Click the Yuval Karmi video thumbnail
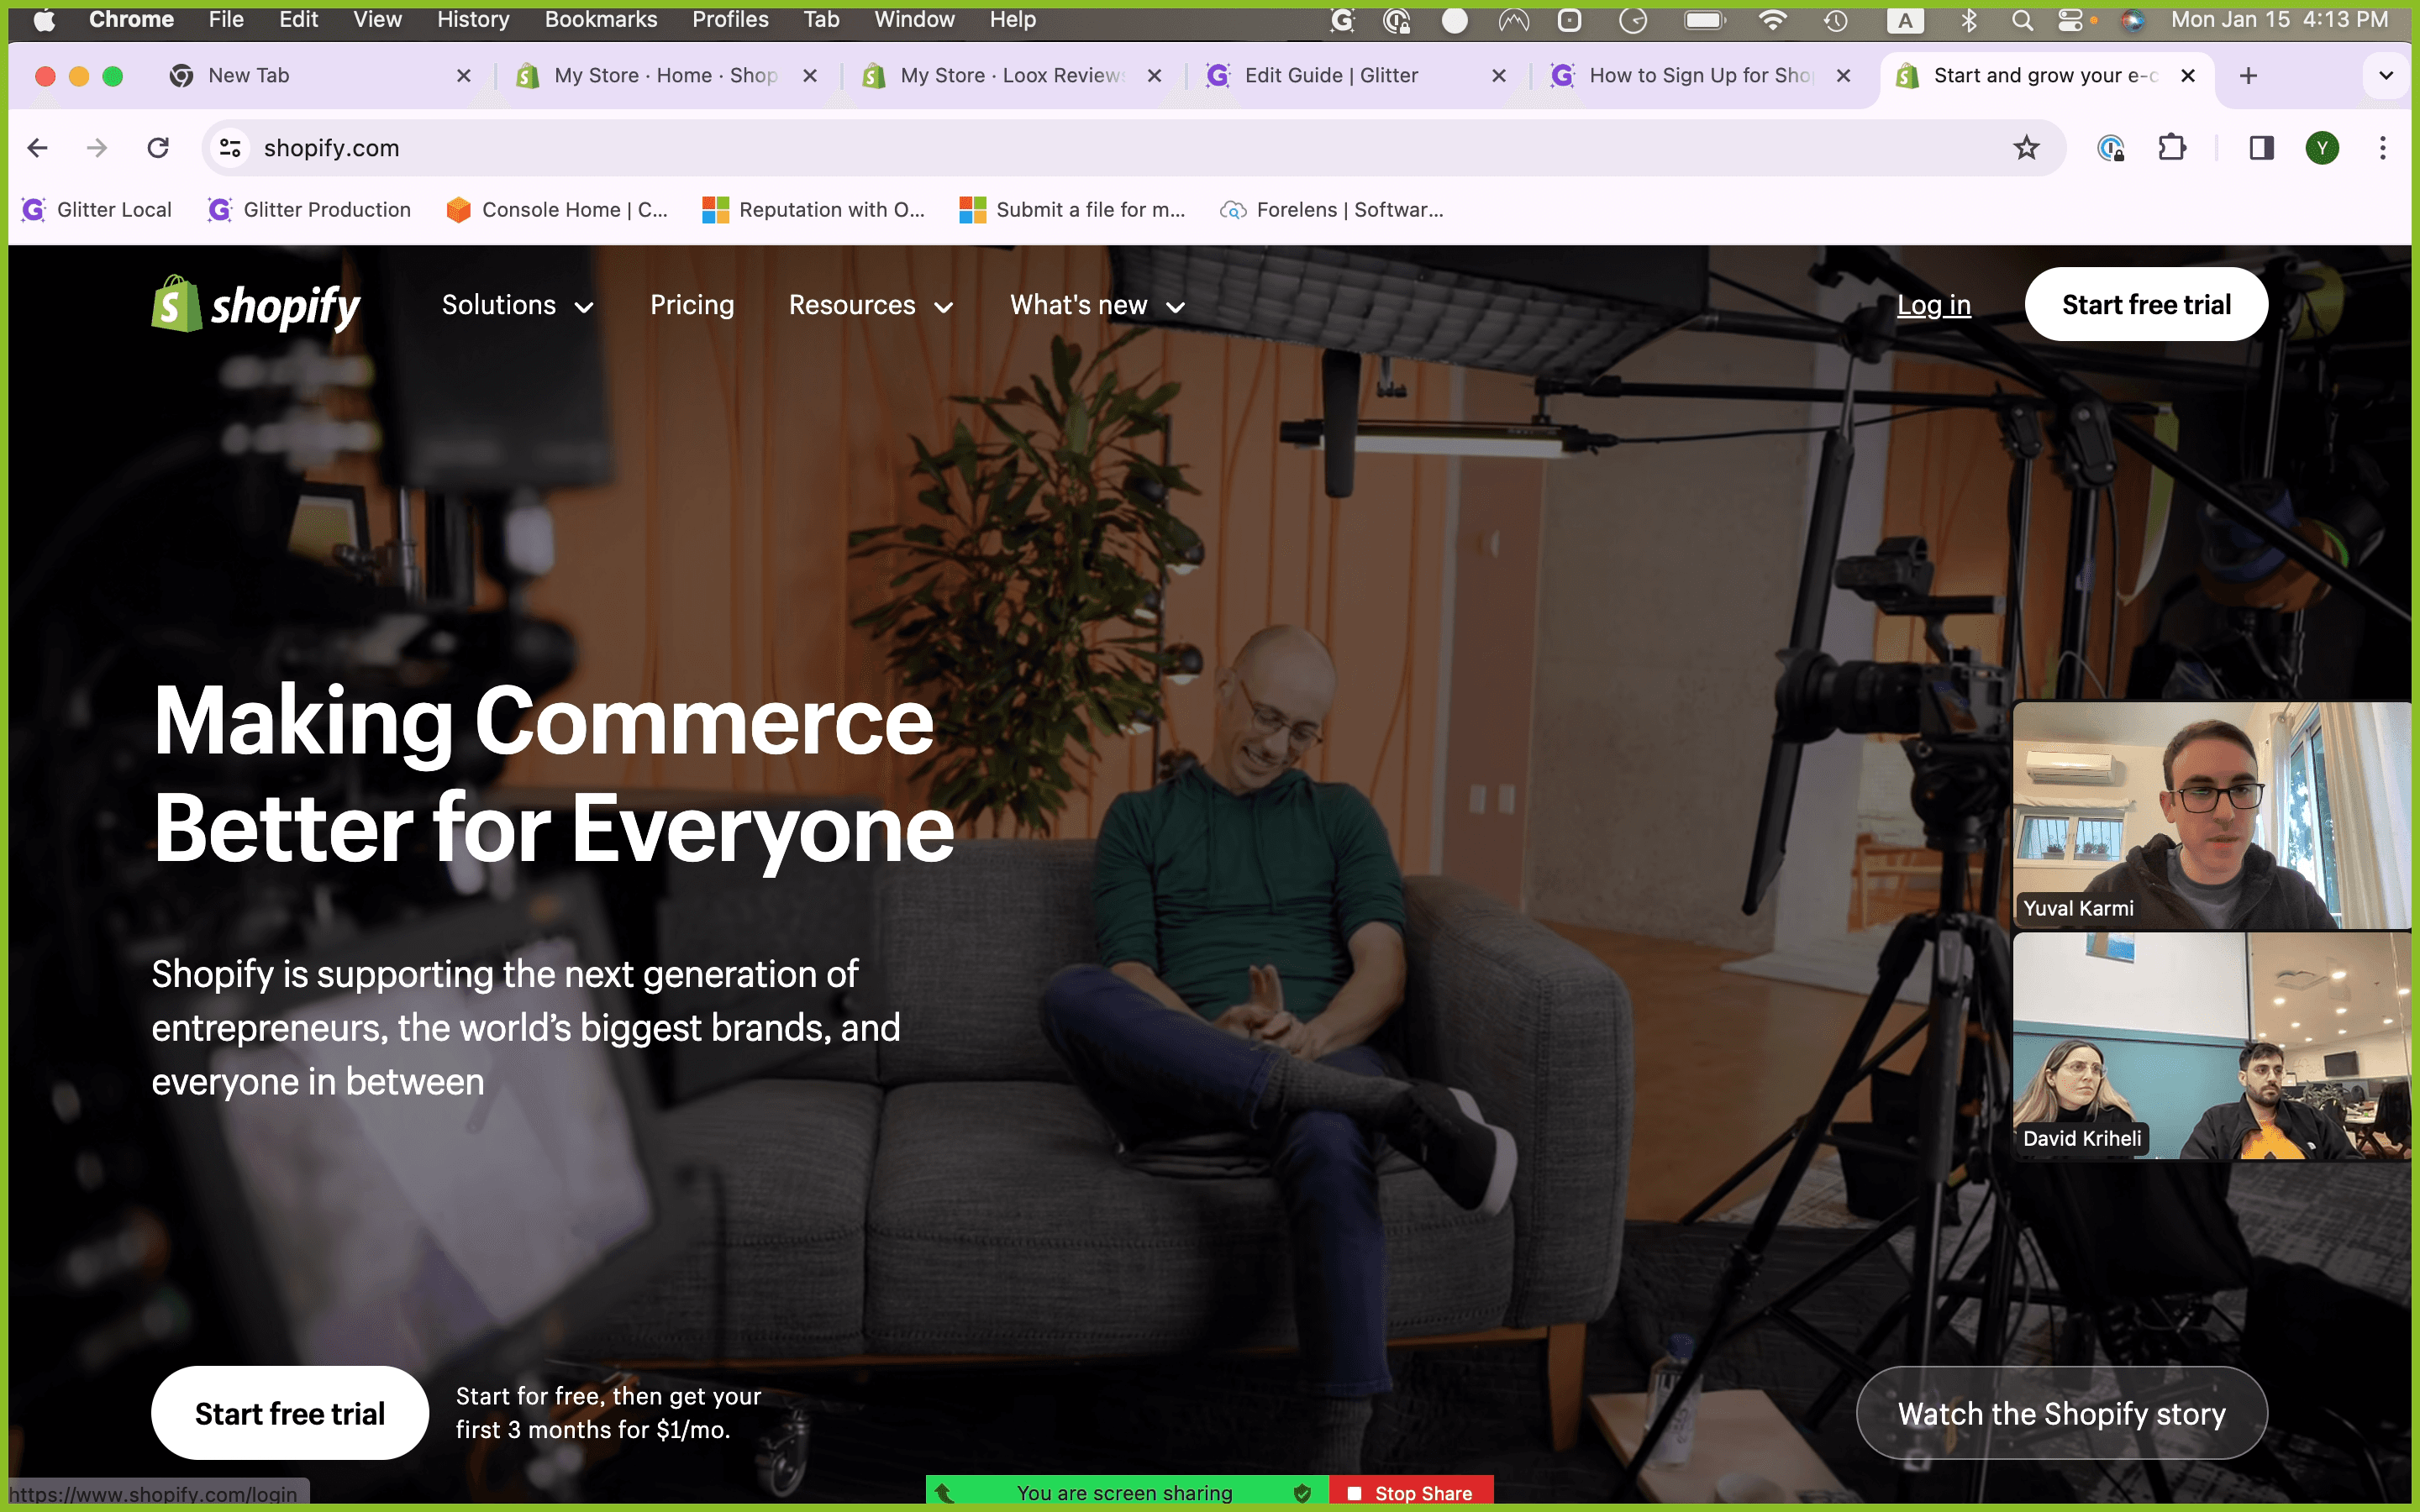Screen dimensions: 2420x1512 (x=2212, y=815)
